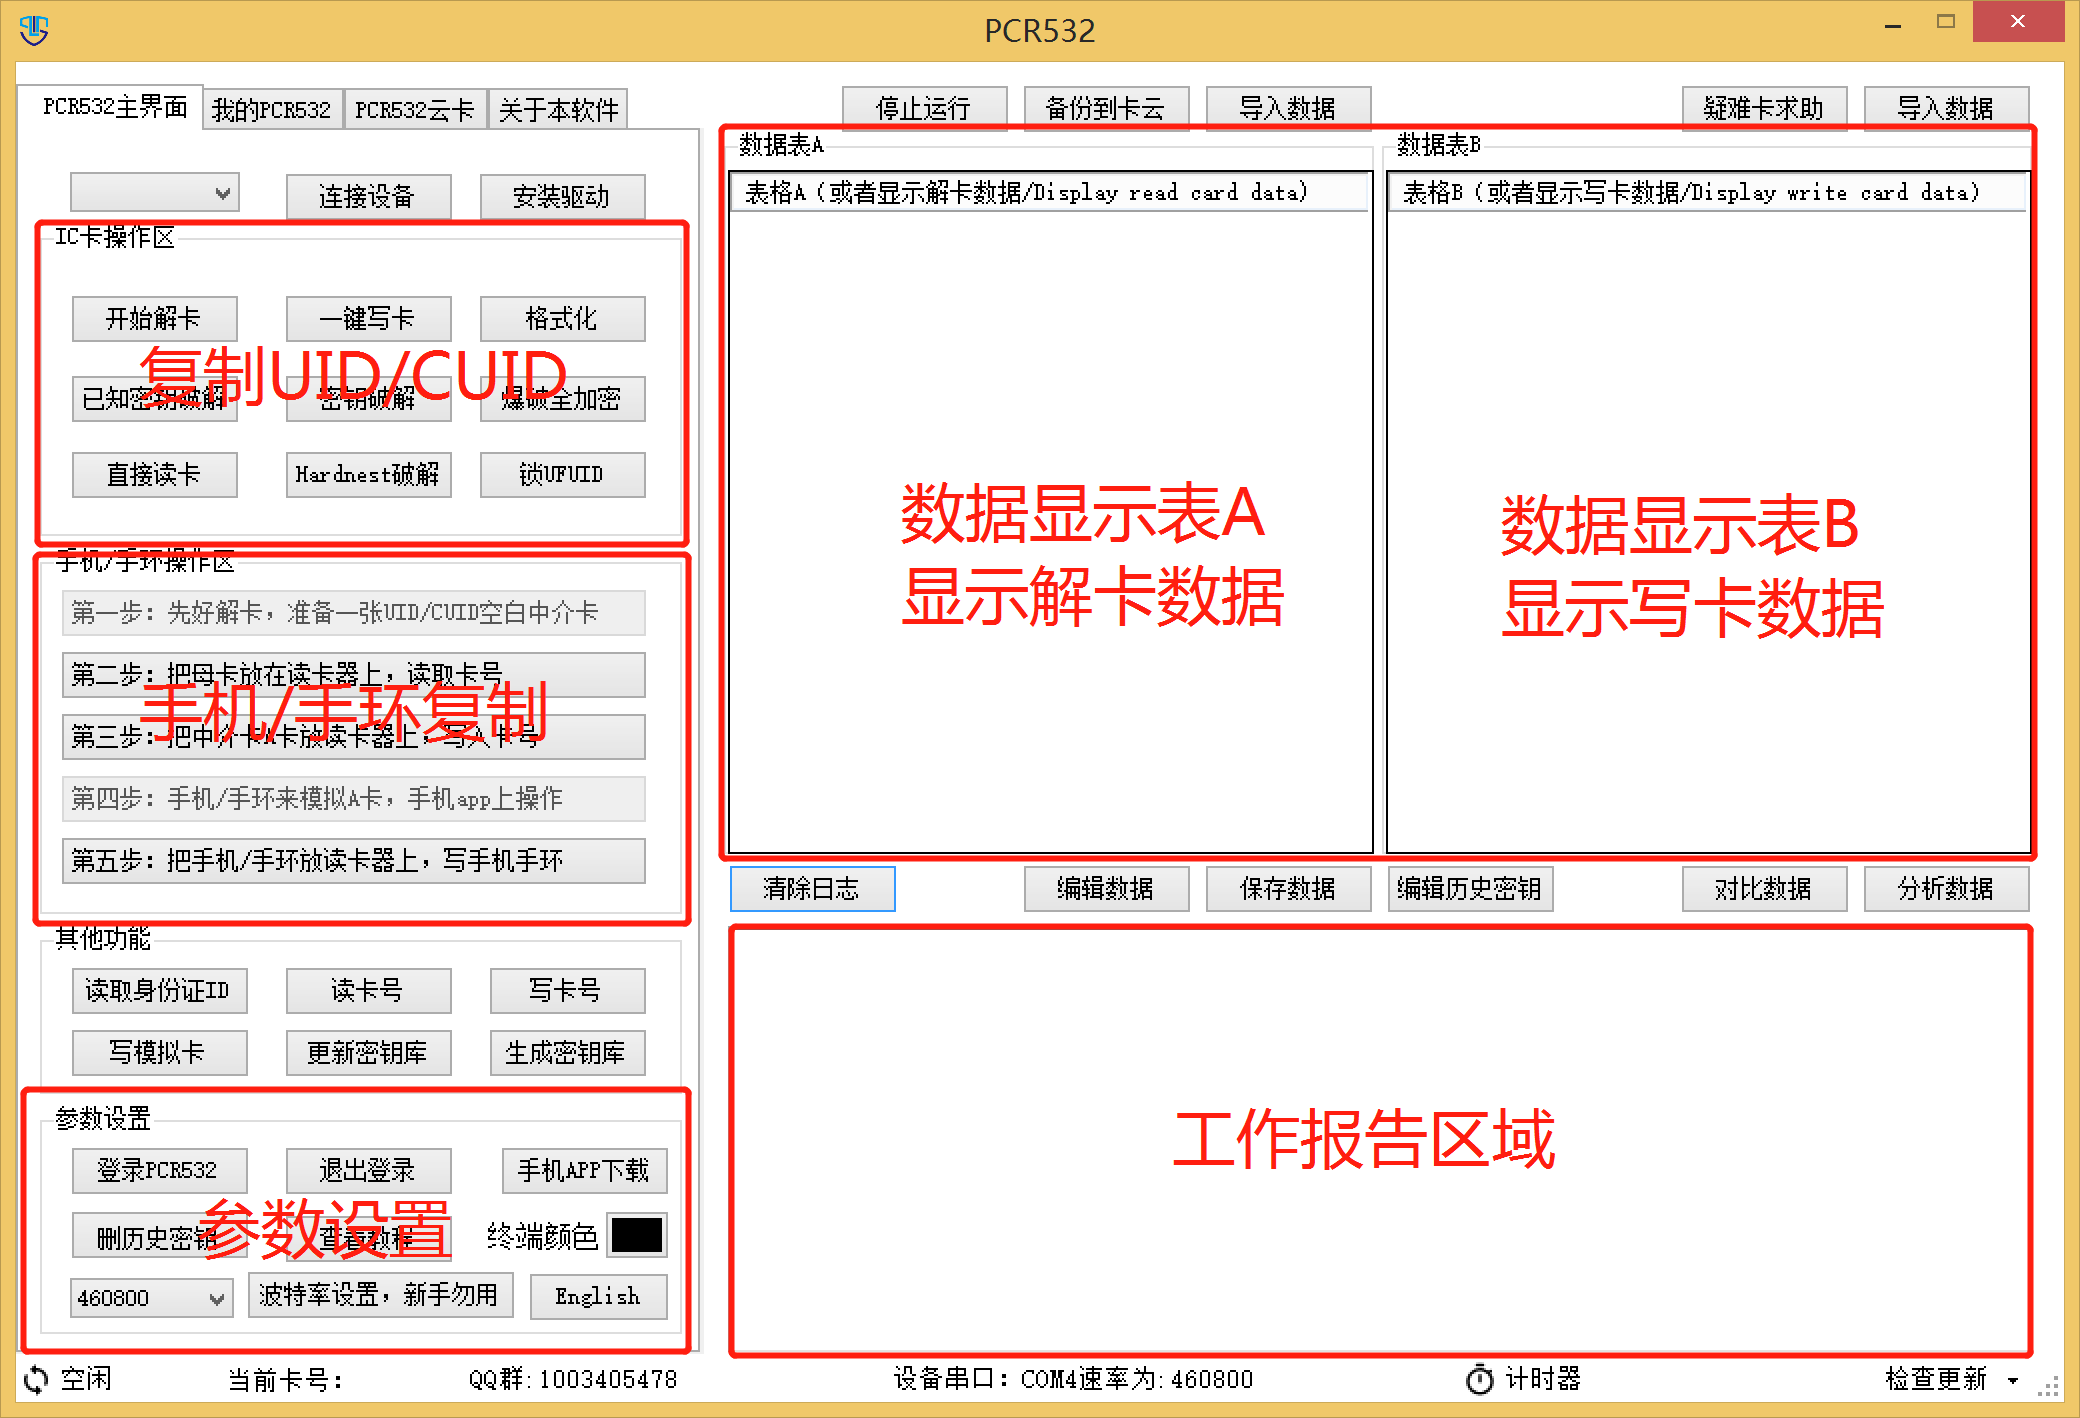Switch to the 关于本软件 tab
2080x1418 pixels.
[x=558, y=109]
